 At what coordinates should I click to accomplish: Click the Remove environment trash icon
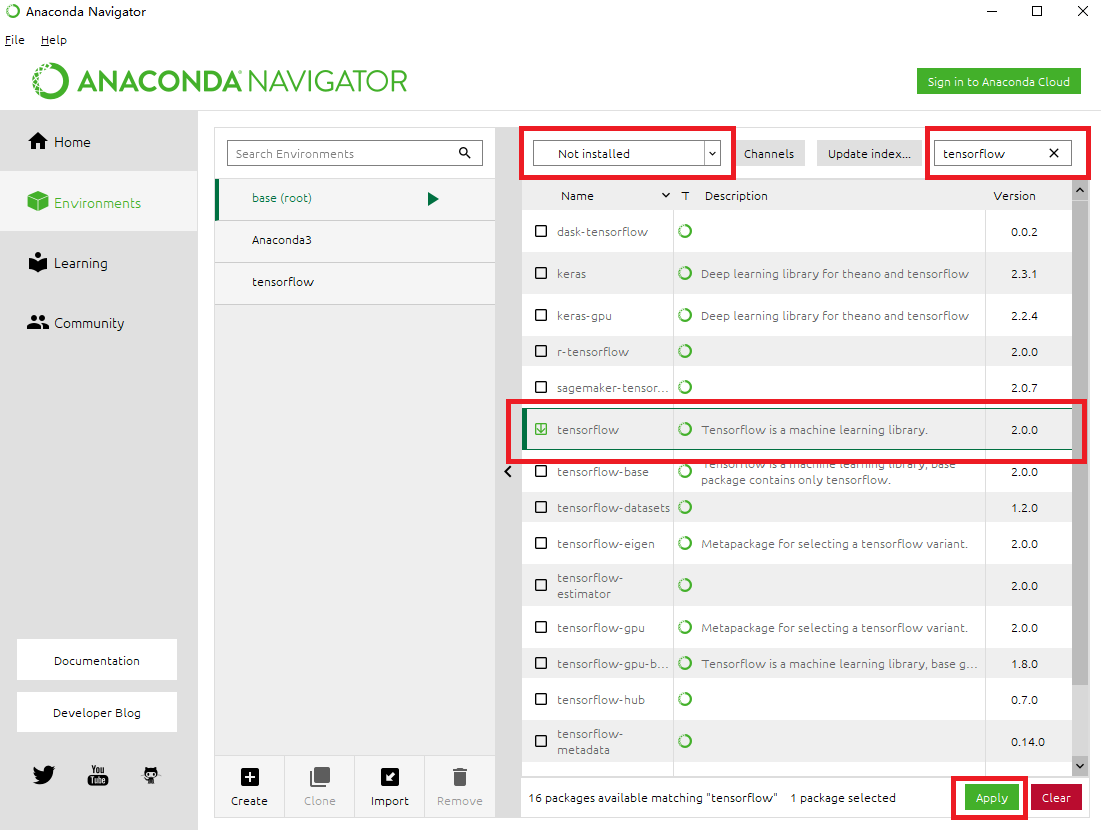[x=460, y=777]
